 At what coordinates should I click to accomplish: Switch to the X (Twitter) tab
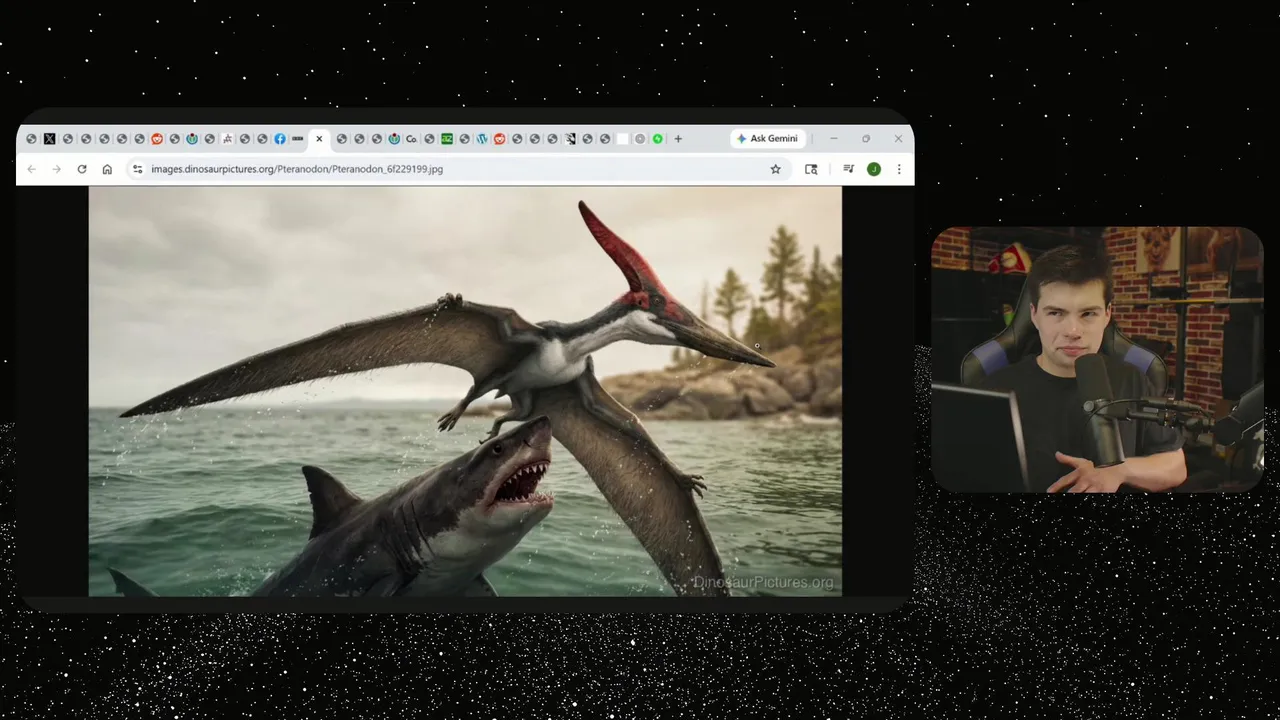pos(49,139)
